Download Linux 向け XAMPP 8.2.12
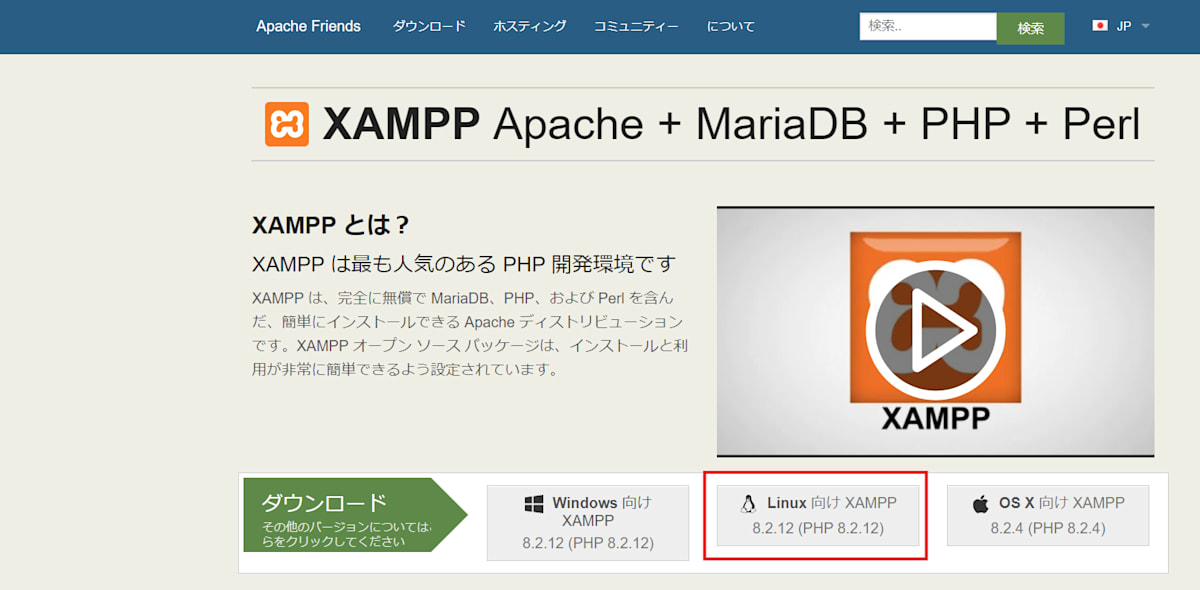 click(x=818, y=515)
